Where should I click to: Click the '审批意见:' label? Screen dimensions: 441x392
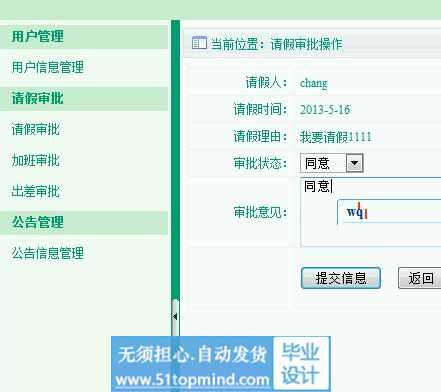point(260,212)
